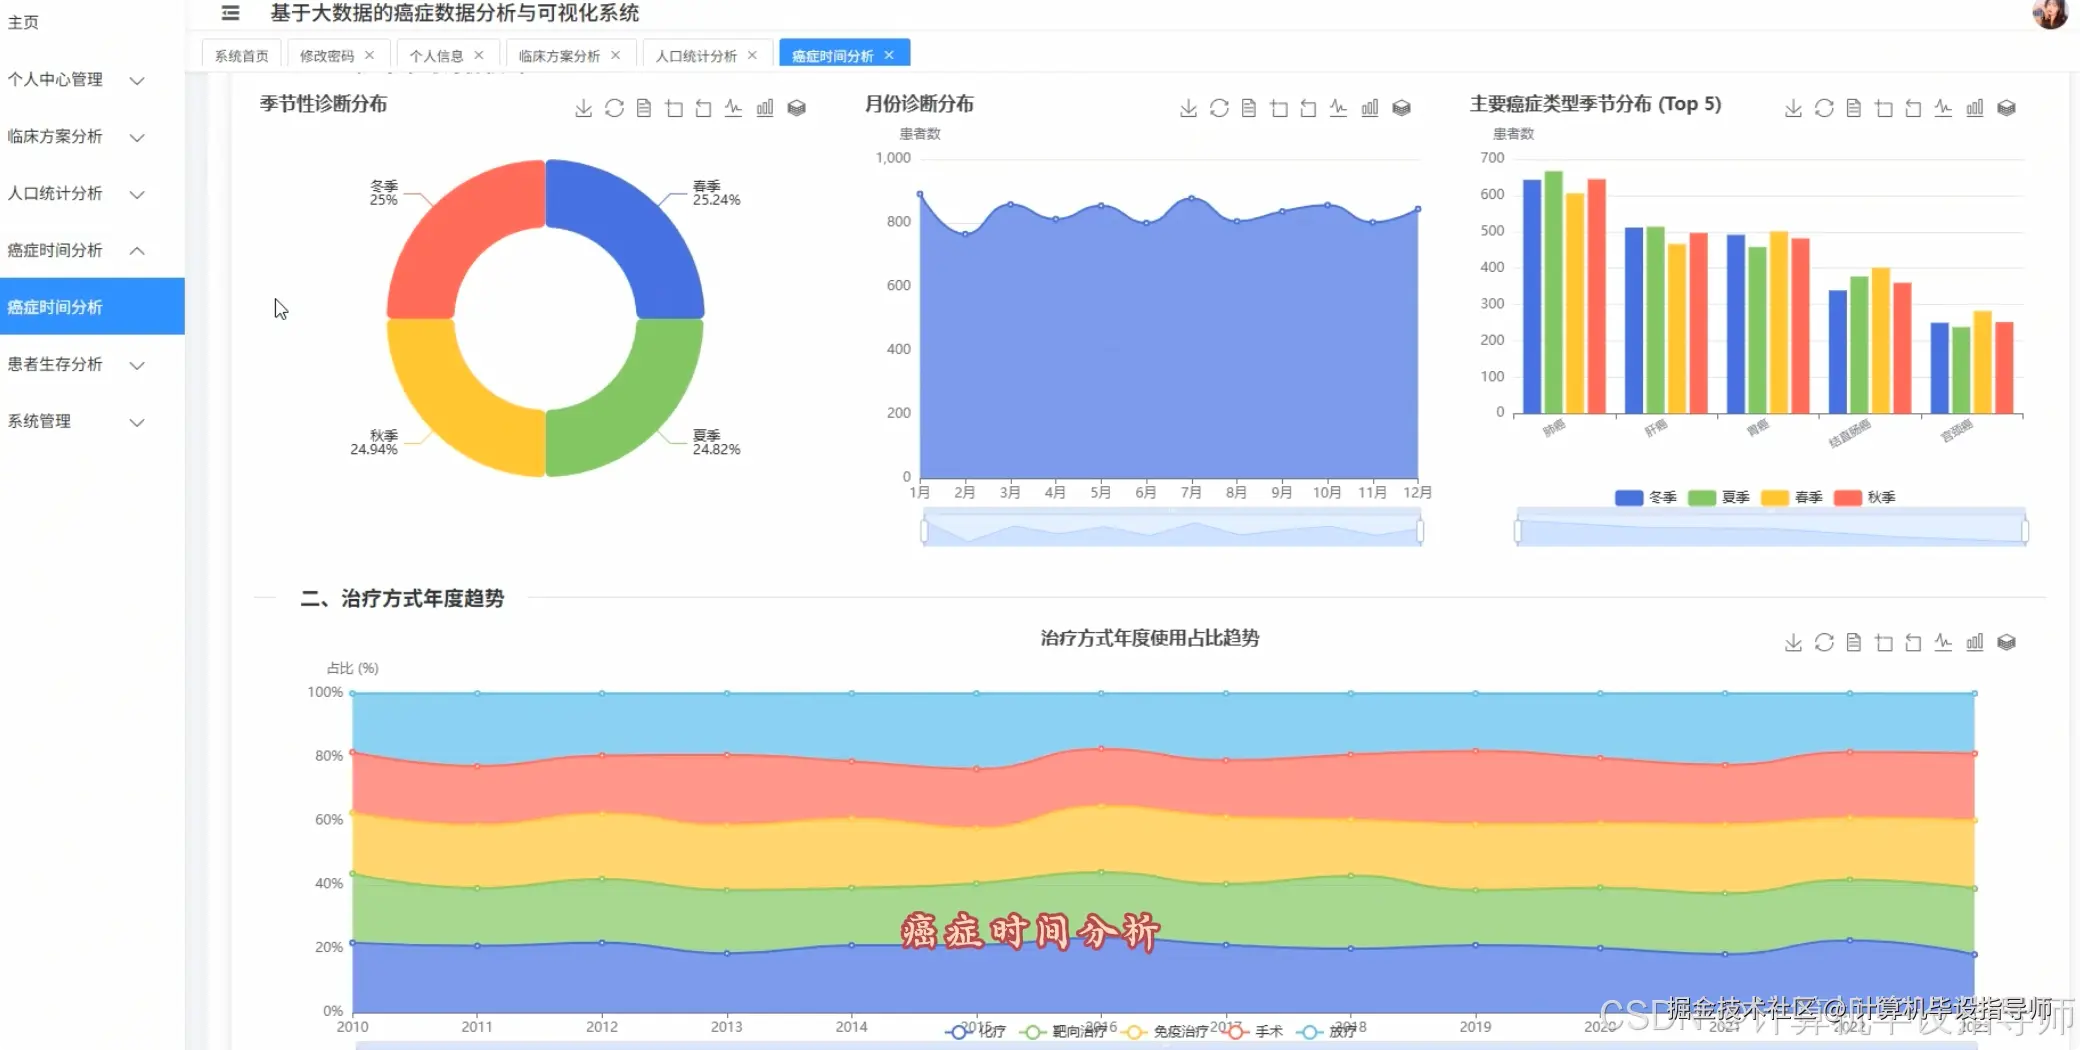Select 患者生存分析 in the sidebar

coord(75,364)
